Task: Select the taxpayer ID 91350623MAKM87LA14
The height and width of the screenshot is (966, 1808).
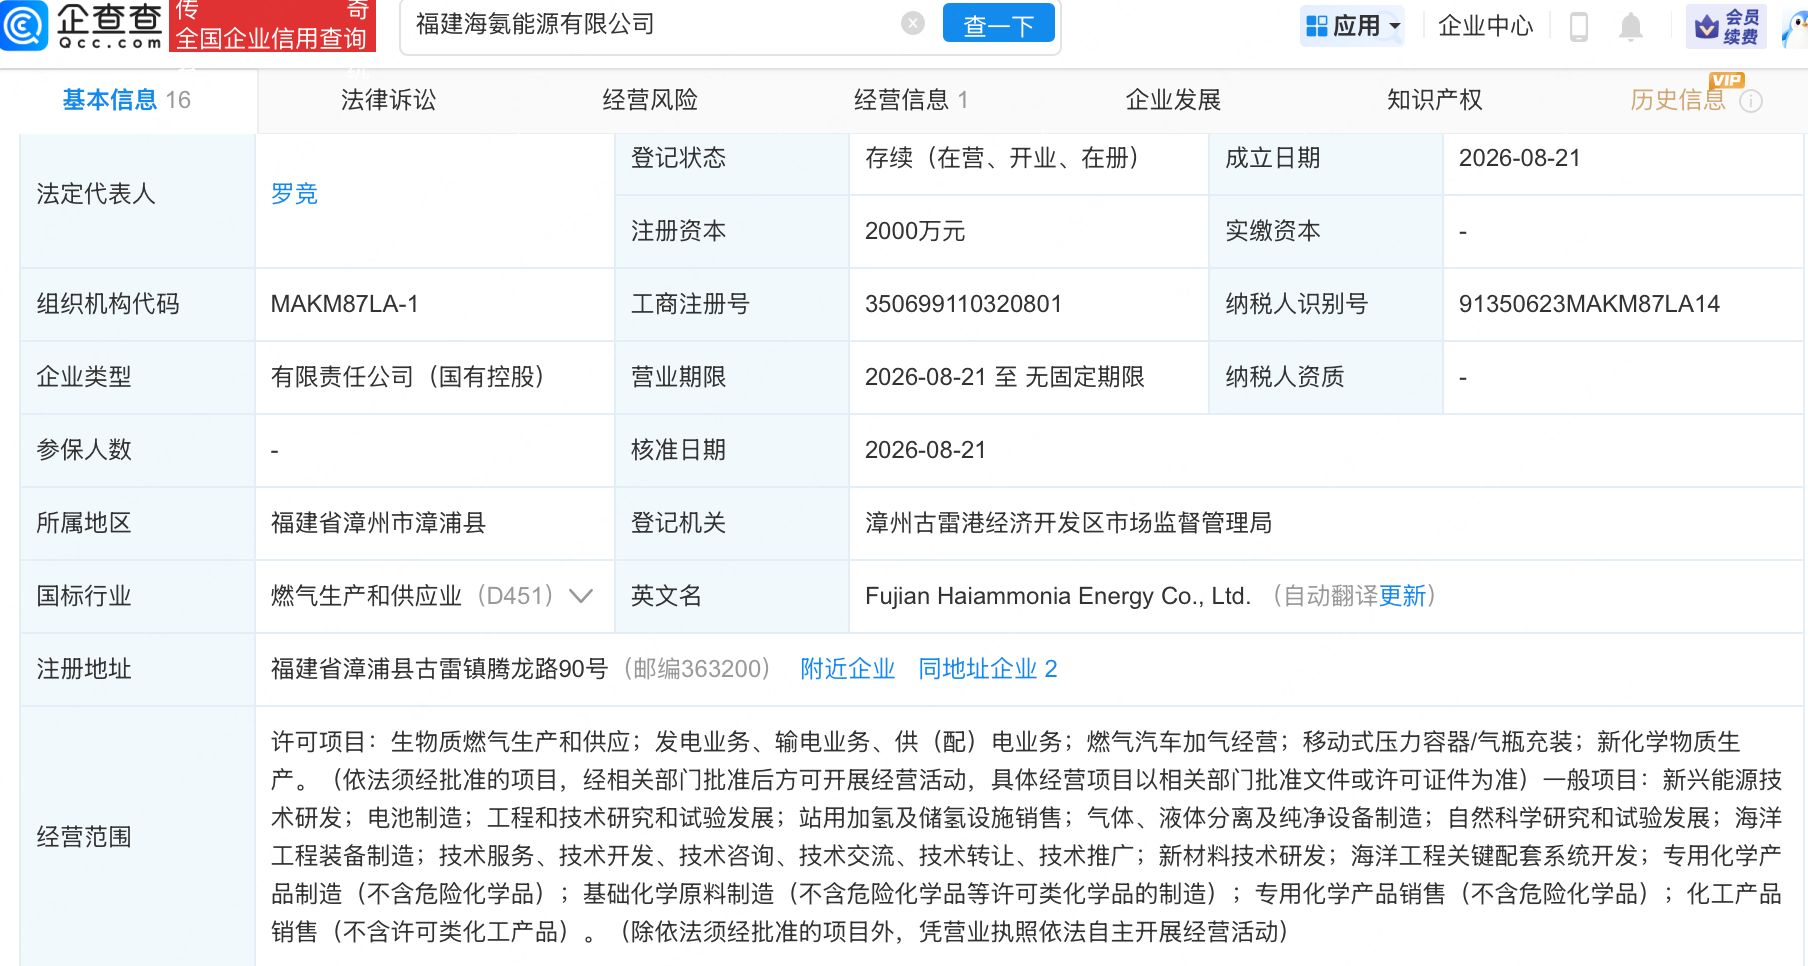Action: point(1589,304)
